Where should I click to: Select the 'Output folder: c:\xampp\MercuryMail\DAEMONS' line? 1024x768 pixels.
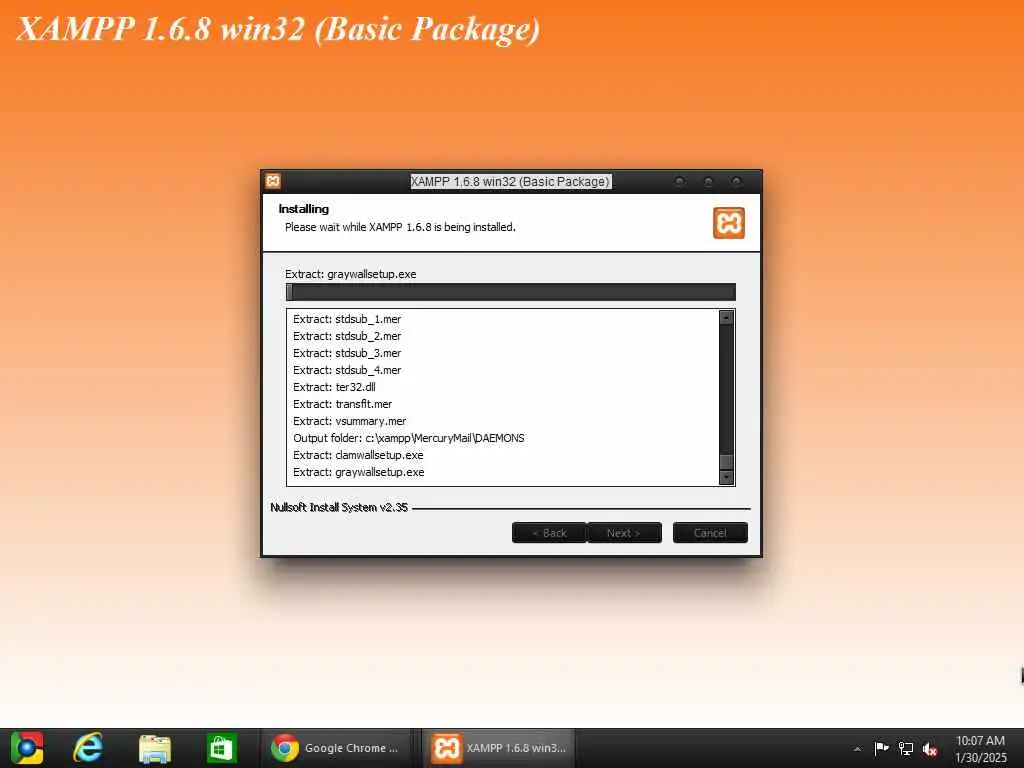coord(409,438)
